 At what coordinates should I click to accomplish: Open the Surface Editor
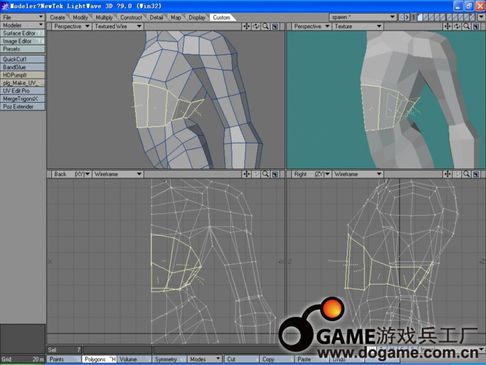[22, 33]
